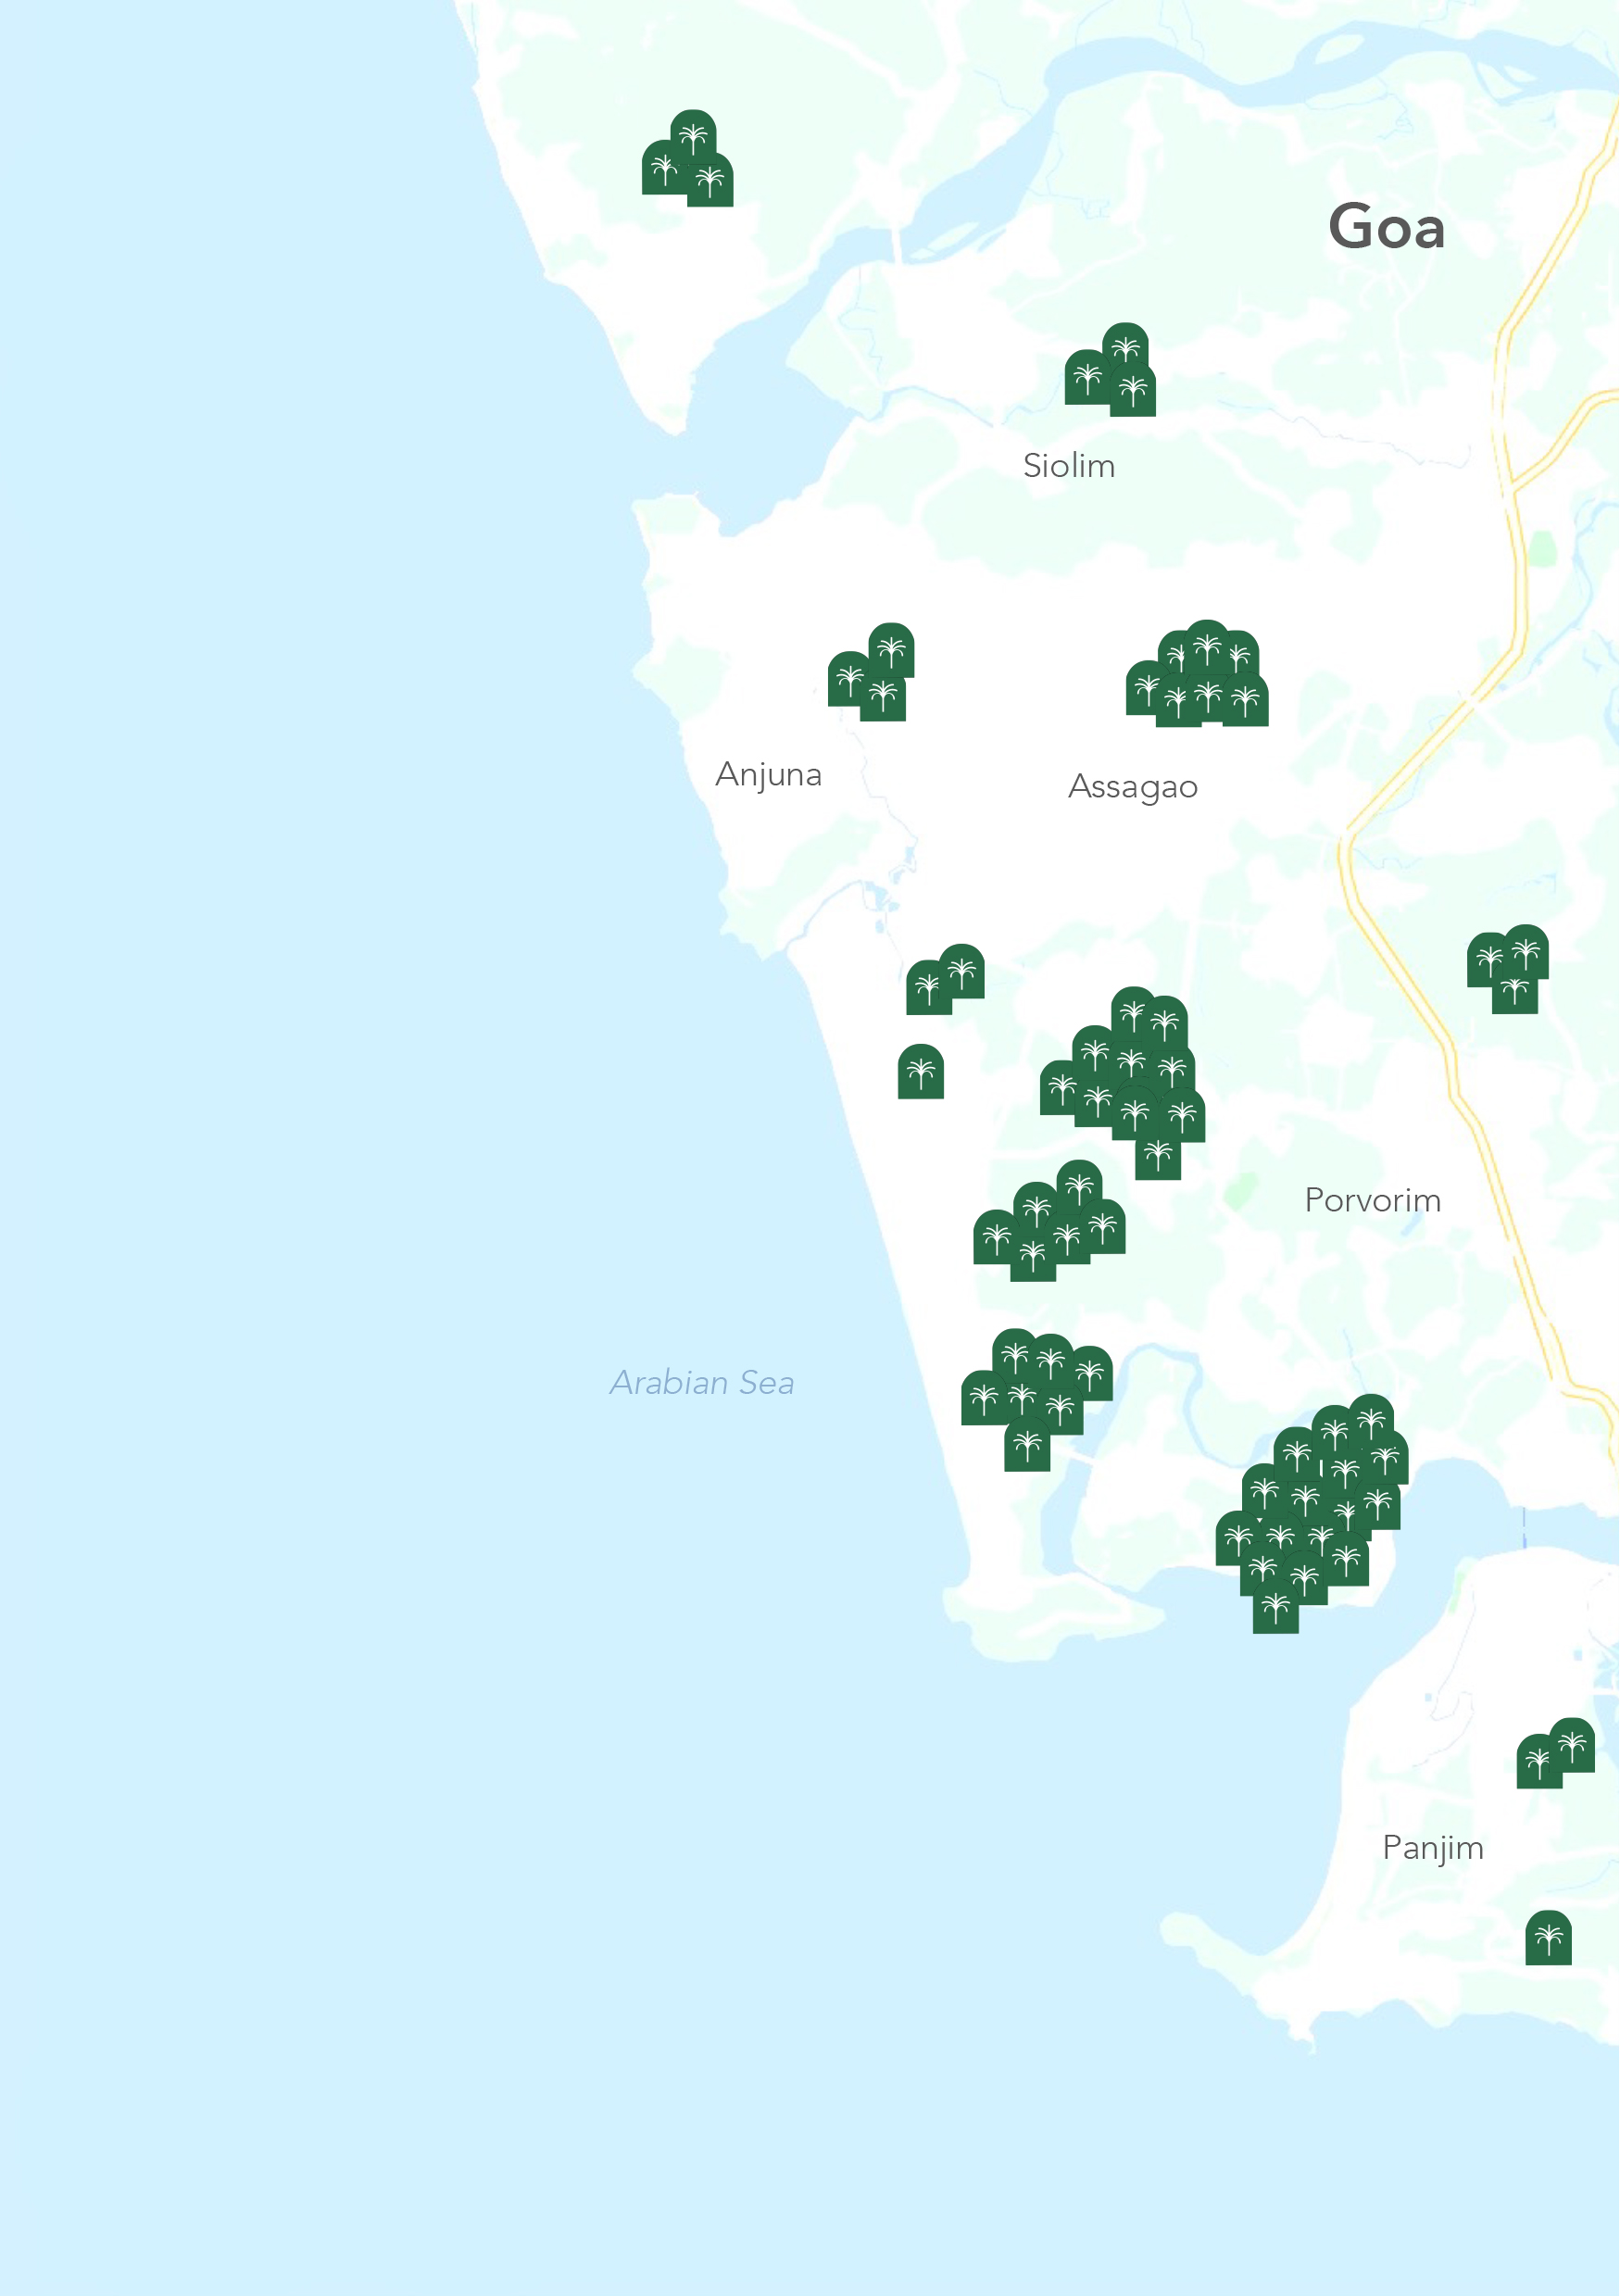Select the bottom marker of the cluster nearest Arabian Sea label

click(1027, 1443)
